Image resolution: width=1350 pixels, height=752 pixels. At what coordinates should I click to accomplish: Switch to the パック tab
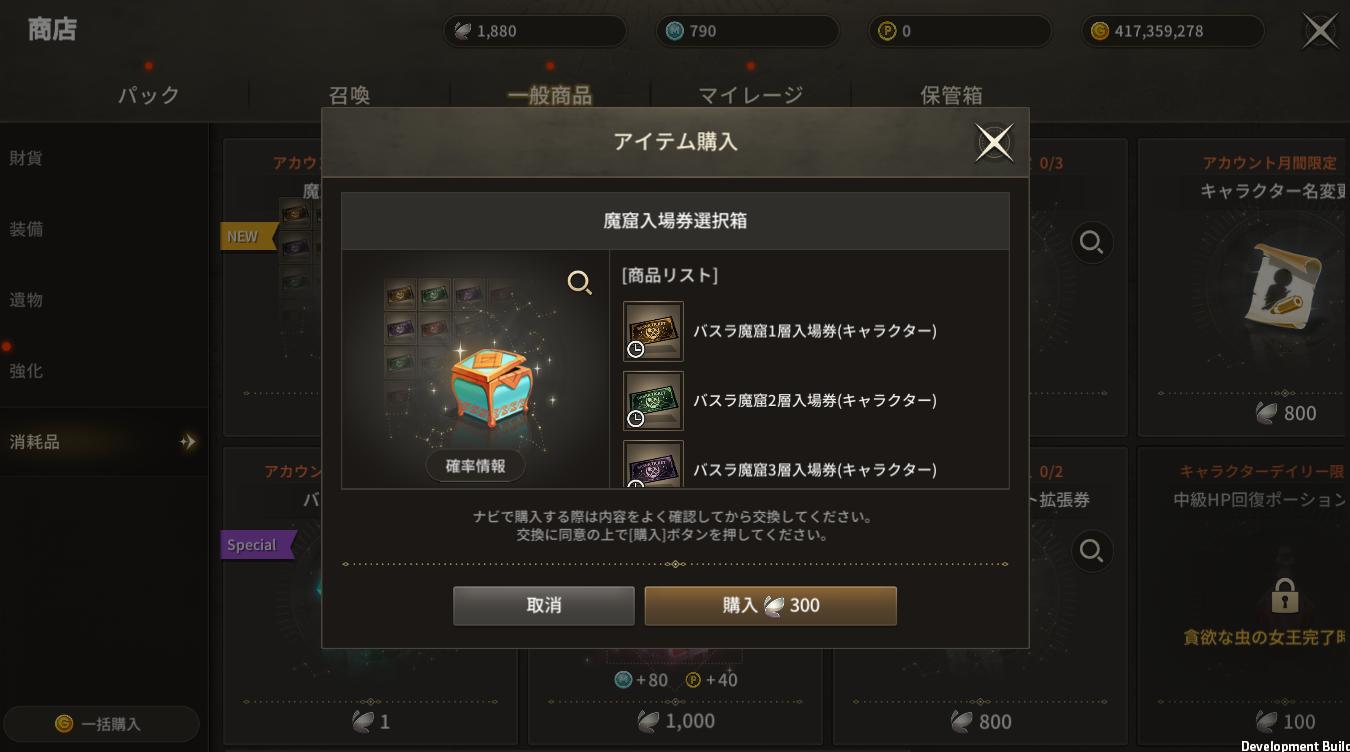click(149, 95)
